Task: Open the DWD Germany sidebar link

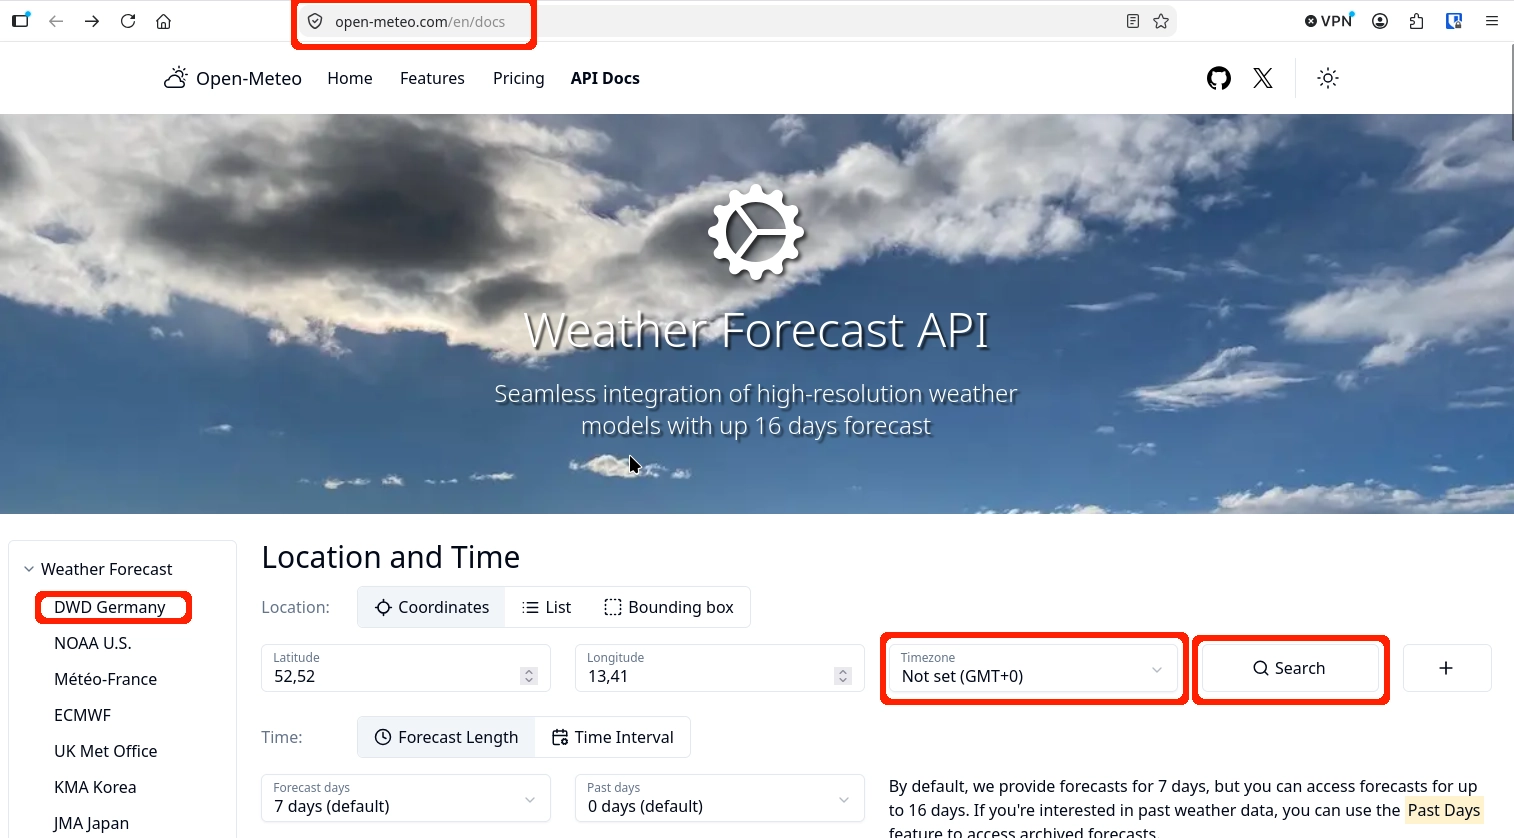Action: pyautogui.click(x=110, y=607)
